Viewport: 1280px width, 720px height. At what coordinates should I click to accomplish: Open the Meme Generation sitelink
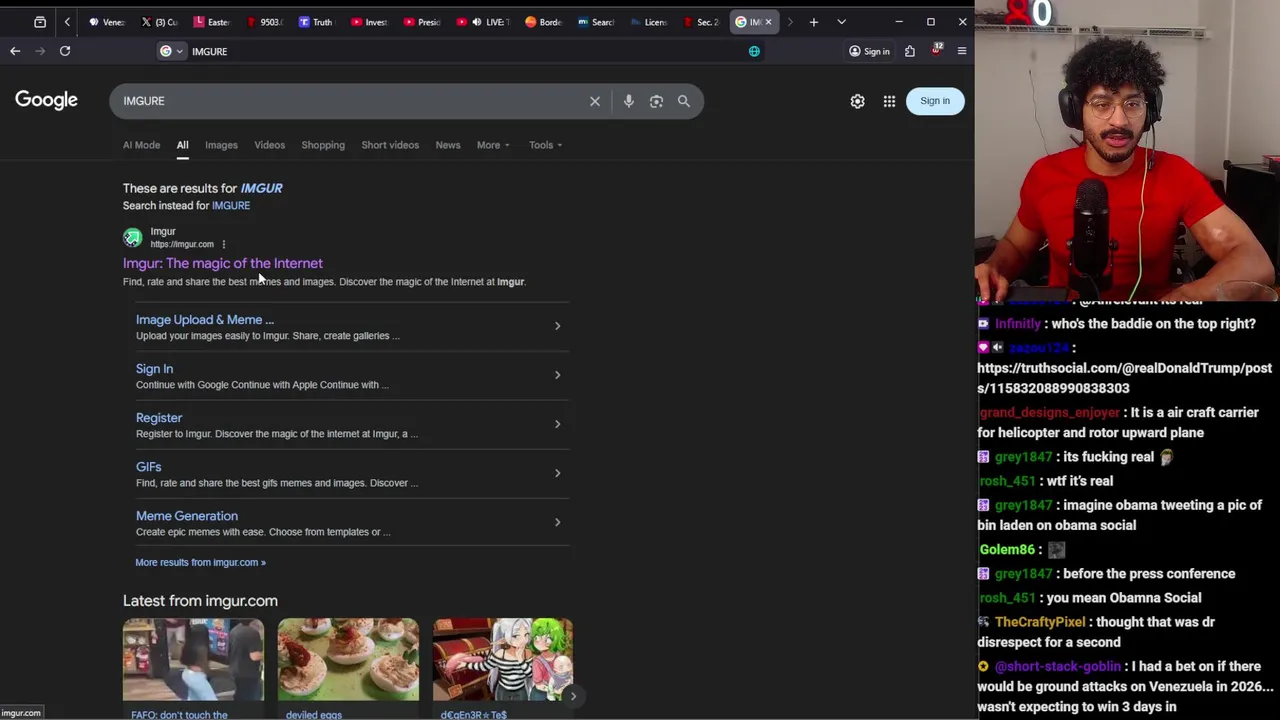click(187, 516)
